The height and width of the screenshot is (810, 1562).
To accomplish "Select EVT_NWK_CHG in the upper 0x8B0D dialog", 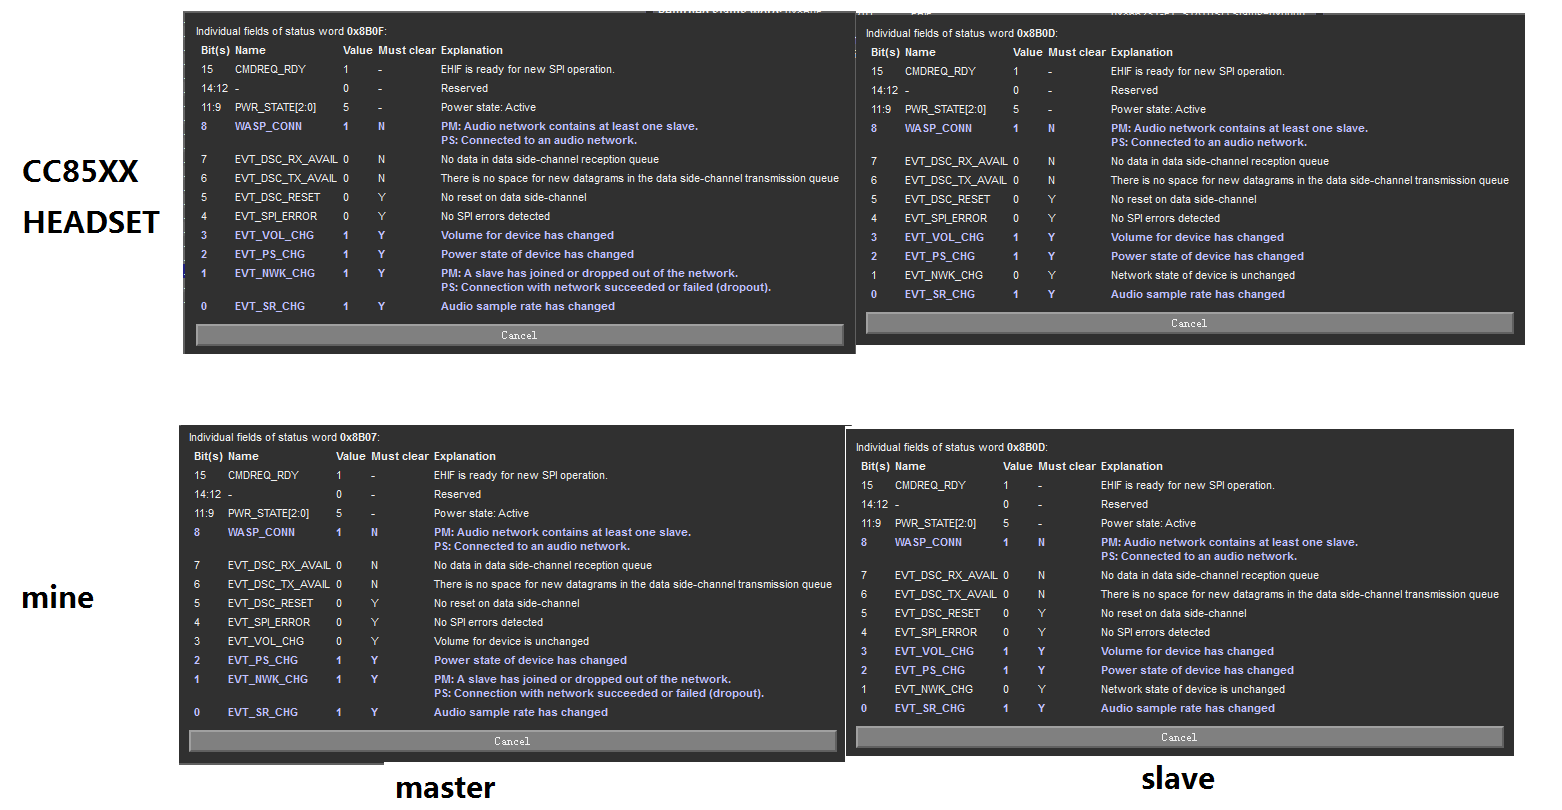I will pos(944,276).
